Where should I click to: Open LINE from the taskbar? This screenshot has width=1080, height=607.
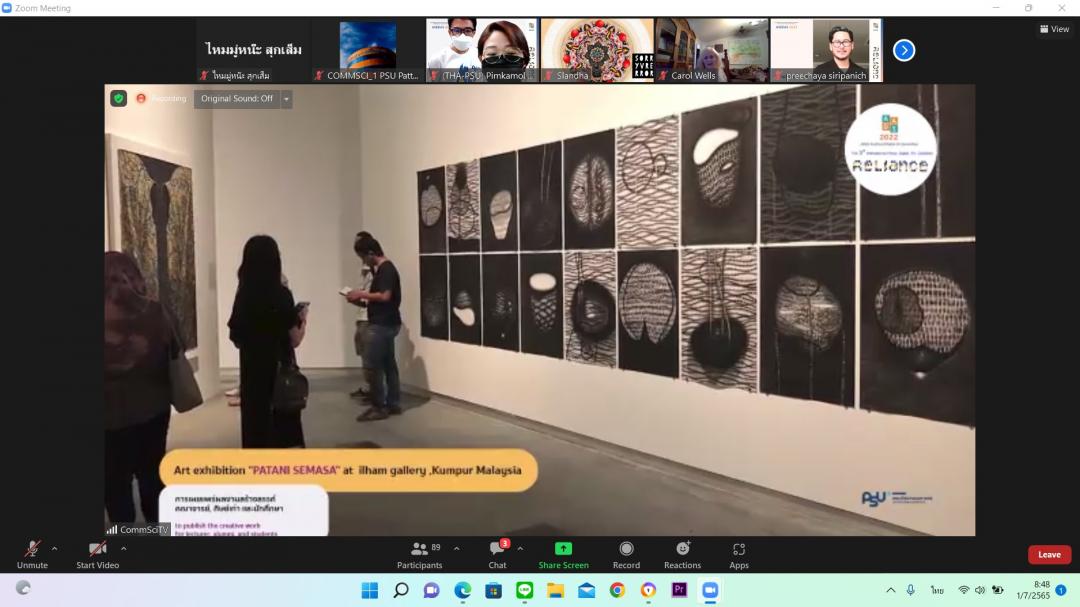point(524,590)
